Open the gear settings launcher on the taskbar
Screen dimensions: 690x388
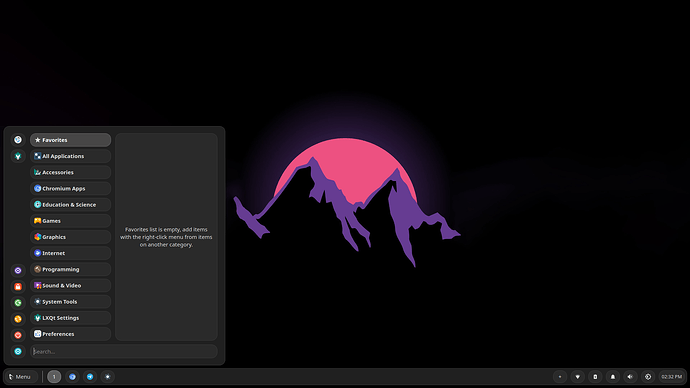pyautogui.click(x=107, y=377)
